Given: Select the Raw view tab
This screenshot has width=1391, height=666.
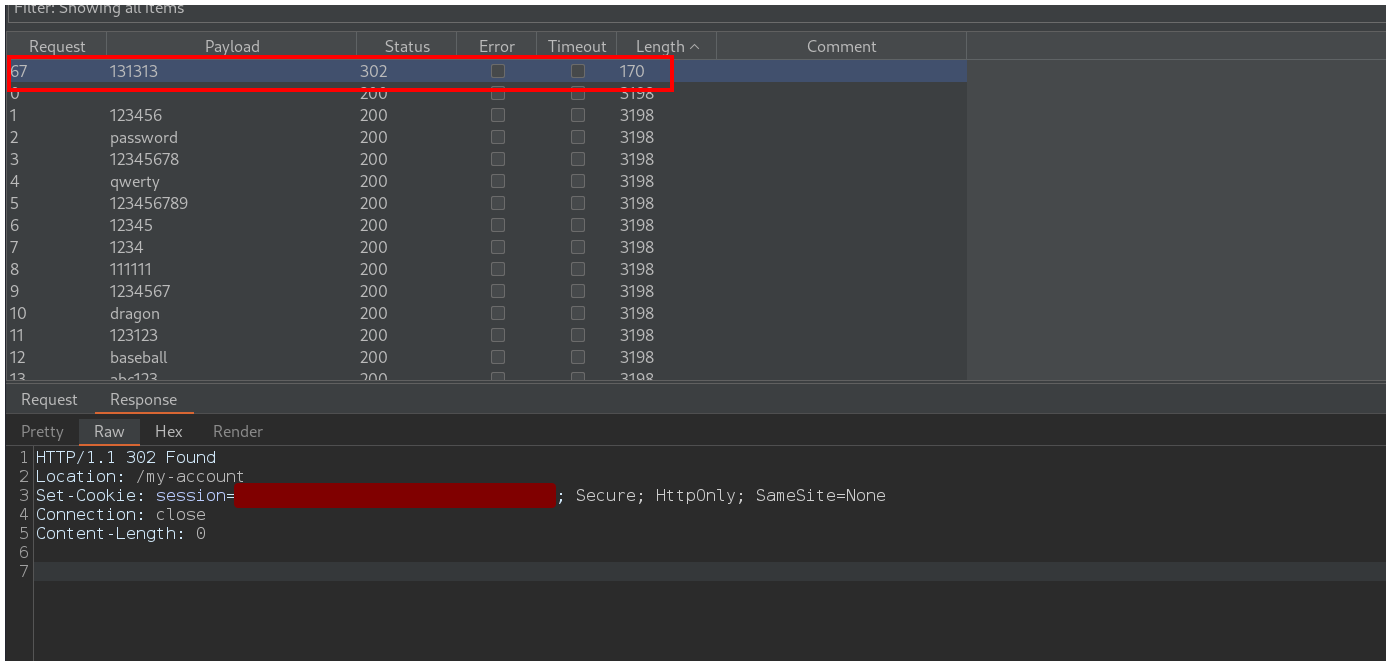Looking at the screenshot, I should click(109, 432).
